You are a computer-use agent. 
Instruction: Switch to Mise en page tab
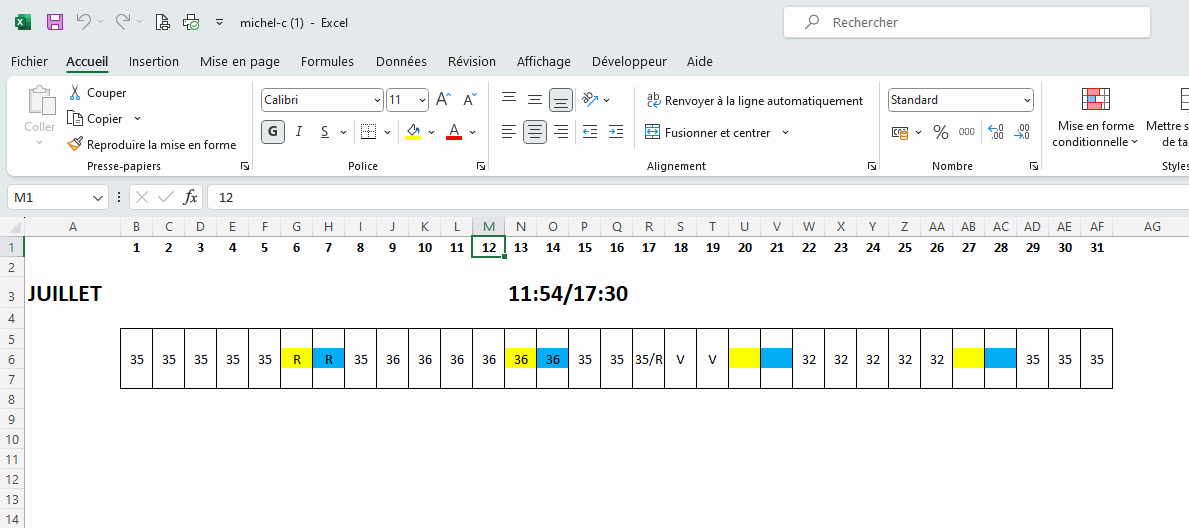point(240,61)
